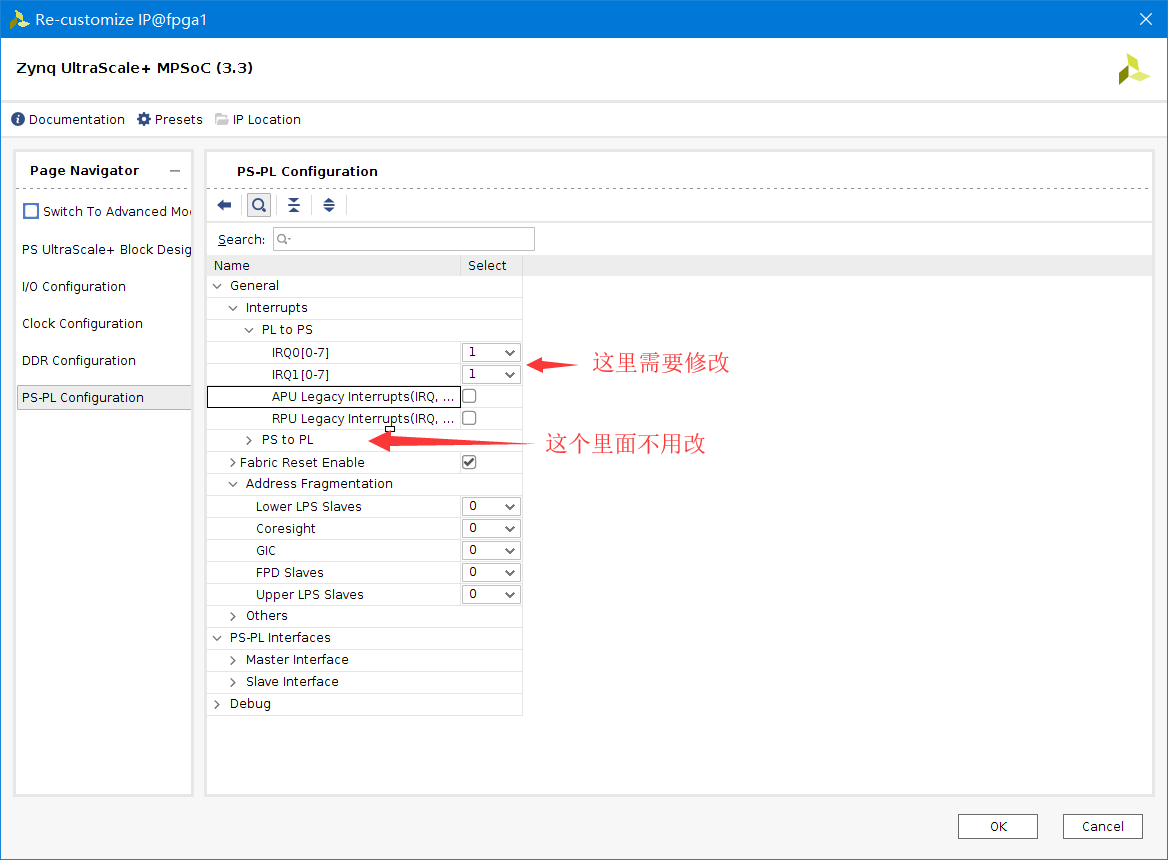This screenshot has width=1168, height=860.
Task: Collapse the PS-PL Interfaces node
Action: (x=218, y=638)
